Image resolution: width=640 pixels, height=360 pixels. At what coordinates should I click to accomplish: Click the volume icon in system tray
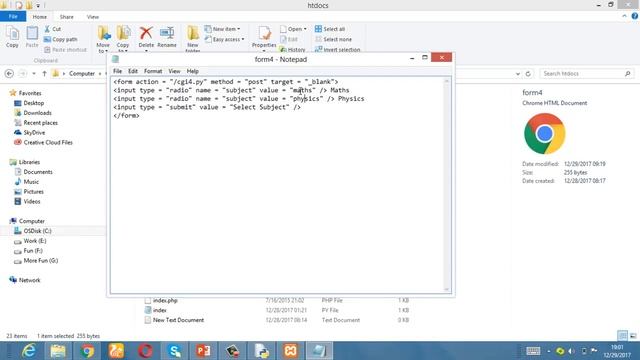point(571,351)
